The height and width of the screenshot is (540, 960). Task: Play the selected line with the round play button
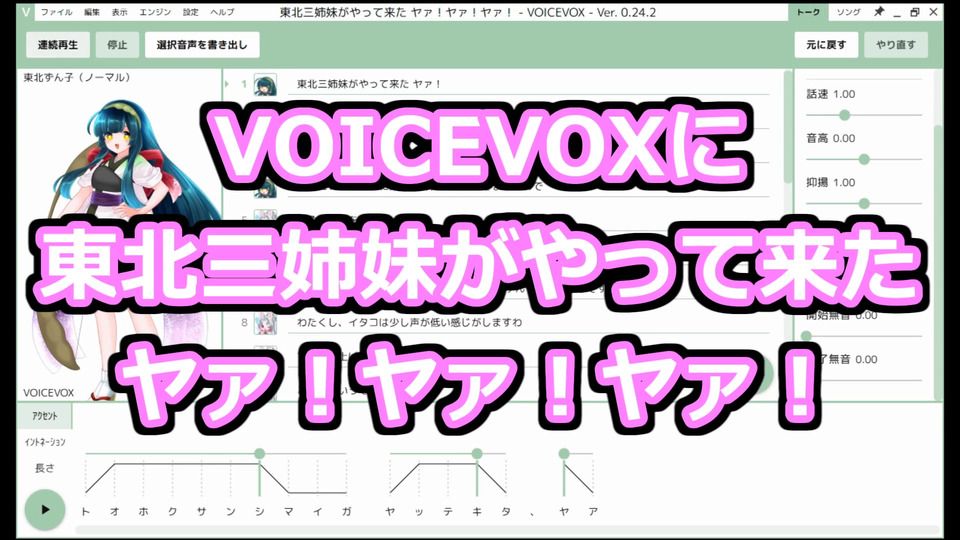45,509
